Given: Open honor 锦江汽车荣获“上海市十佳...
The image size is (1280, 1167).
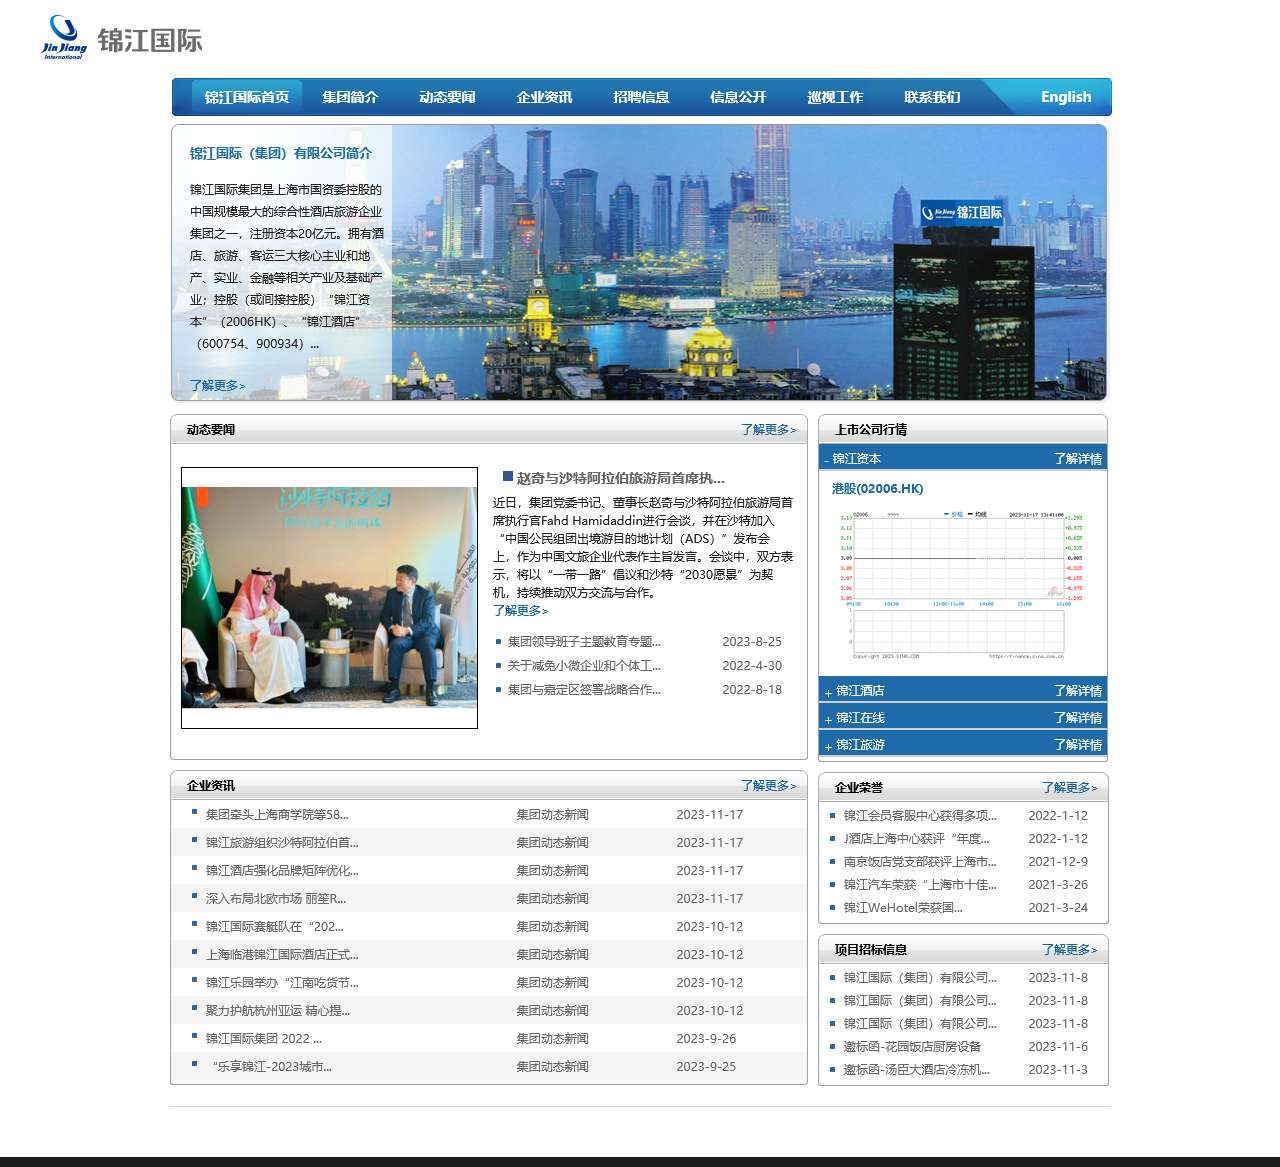Looking at the screenshot, I should tap(920, 885).
